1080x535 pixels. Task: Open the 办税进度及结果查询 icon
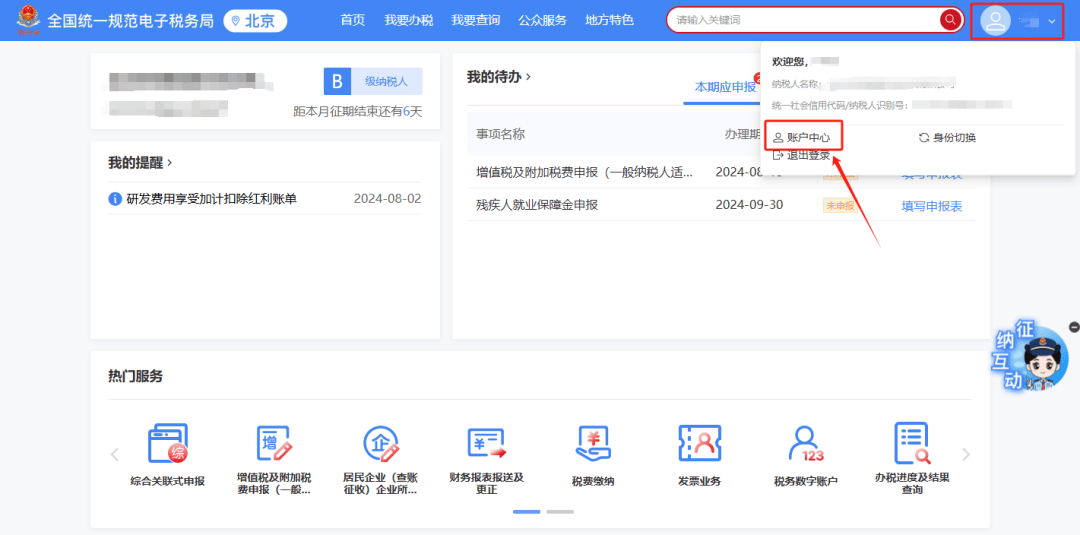tap(912, 443)
